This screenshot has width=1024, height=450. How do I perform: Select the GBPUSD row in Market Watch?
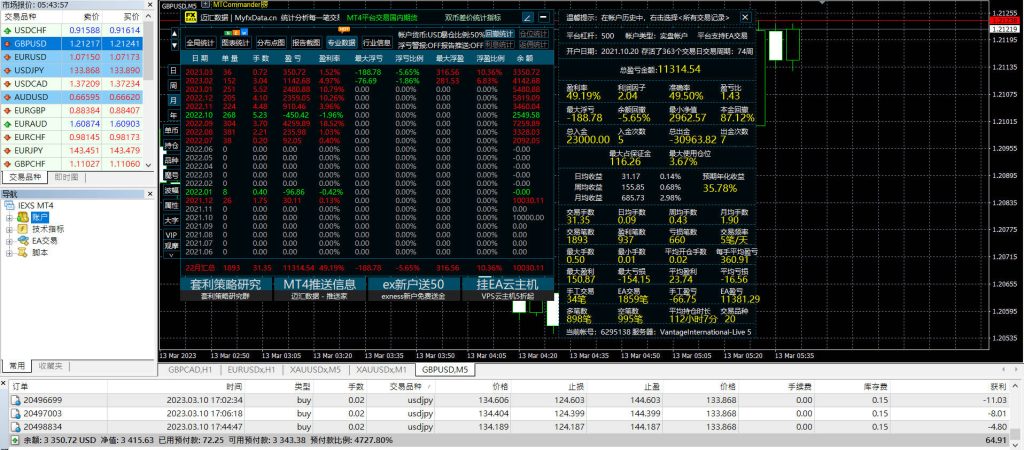pyautogui.click(x=71, y=44)
